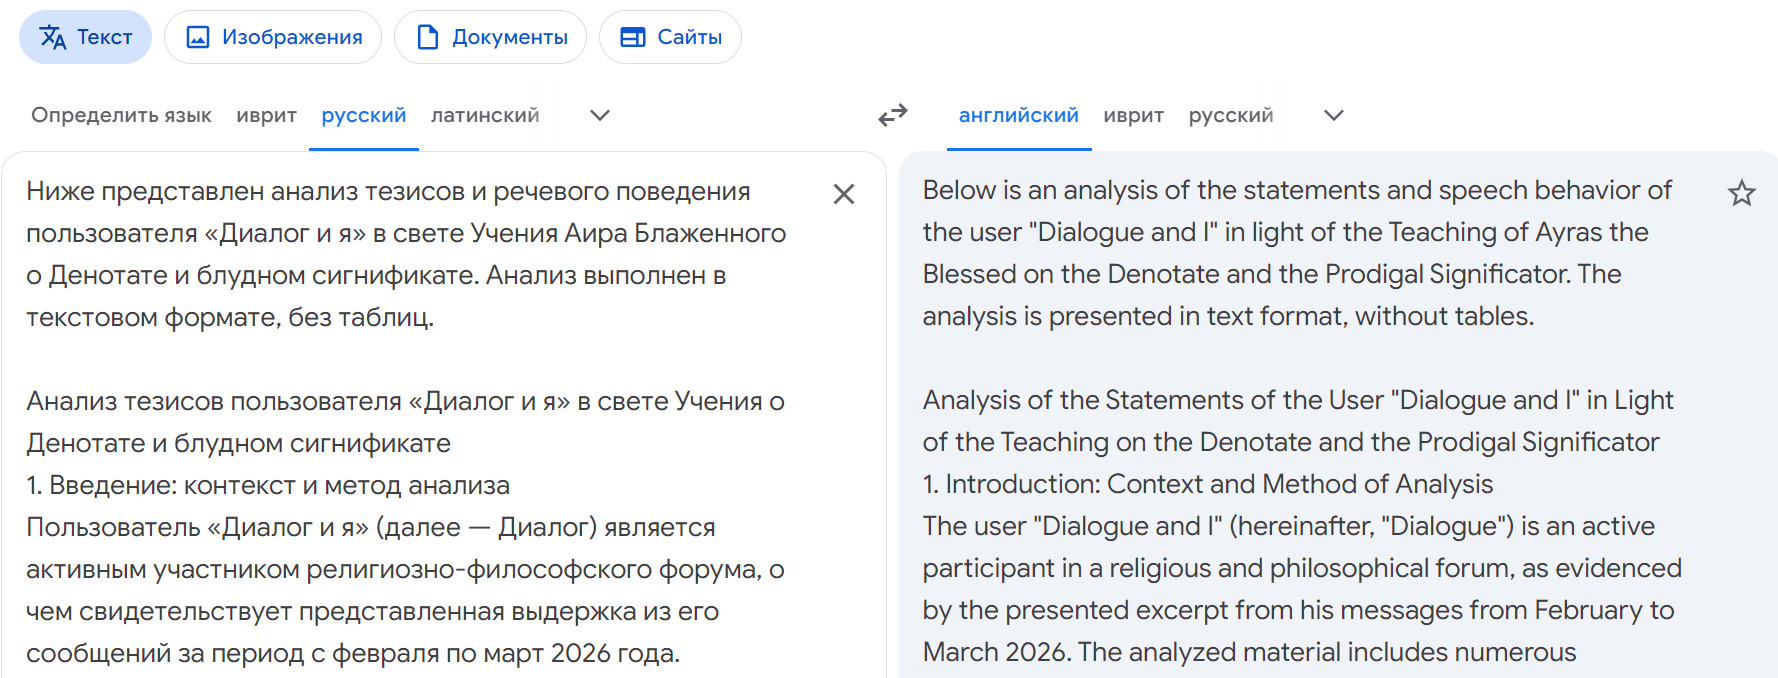
Task: Open the Изображения translation mode
Action: (273, 38)
